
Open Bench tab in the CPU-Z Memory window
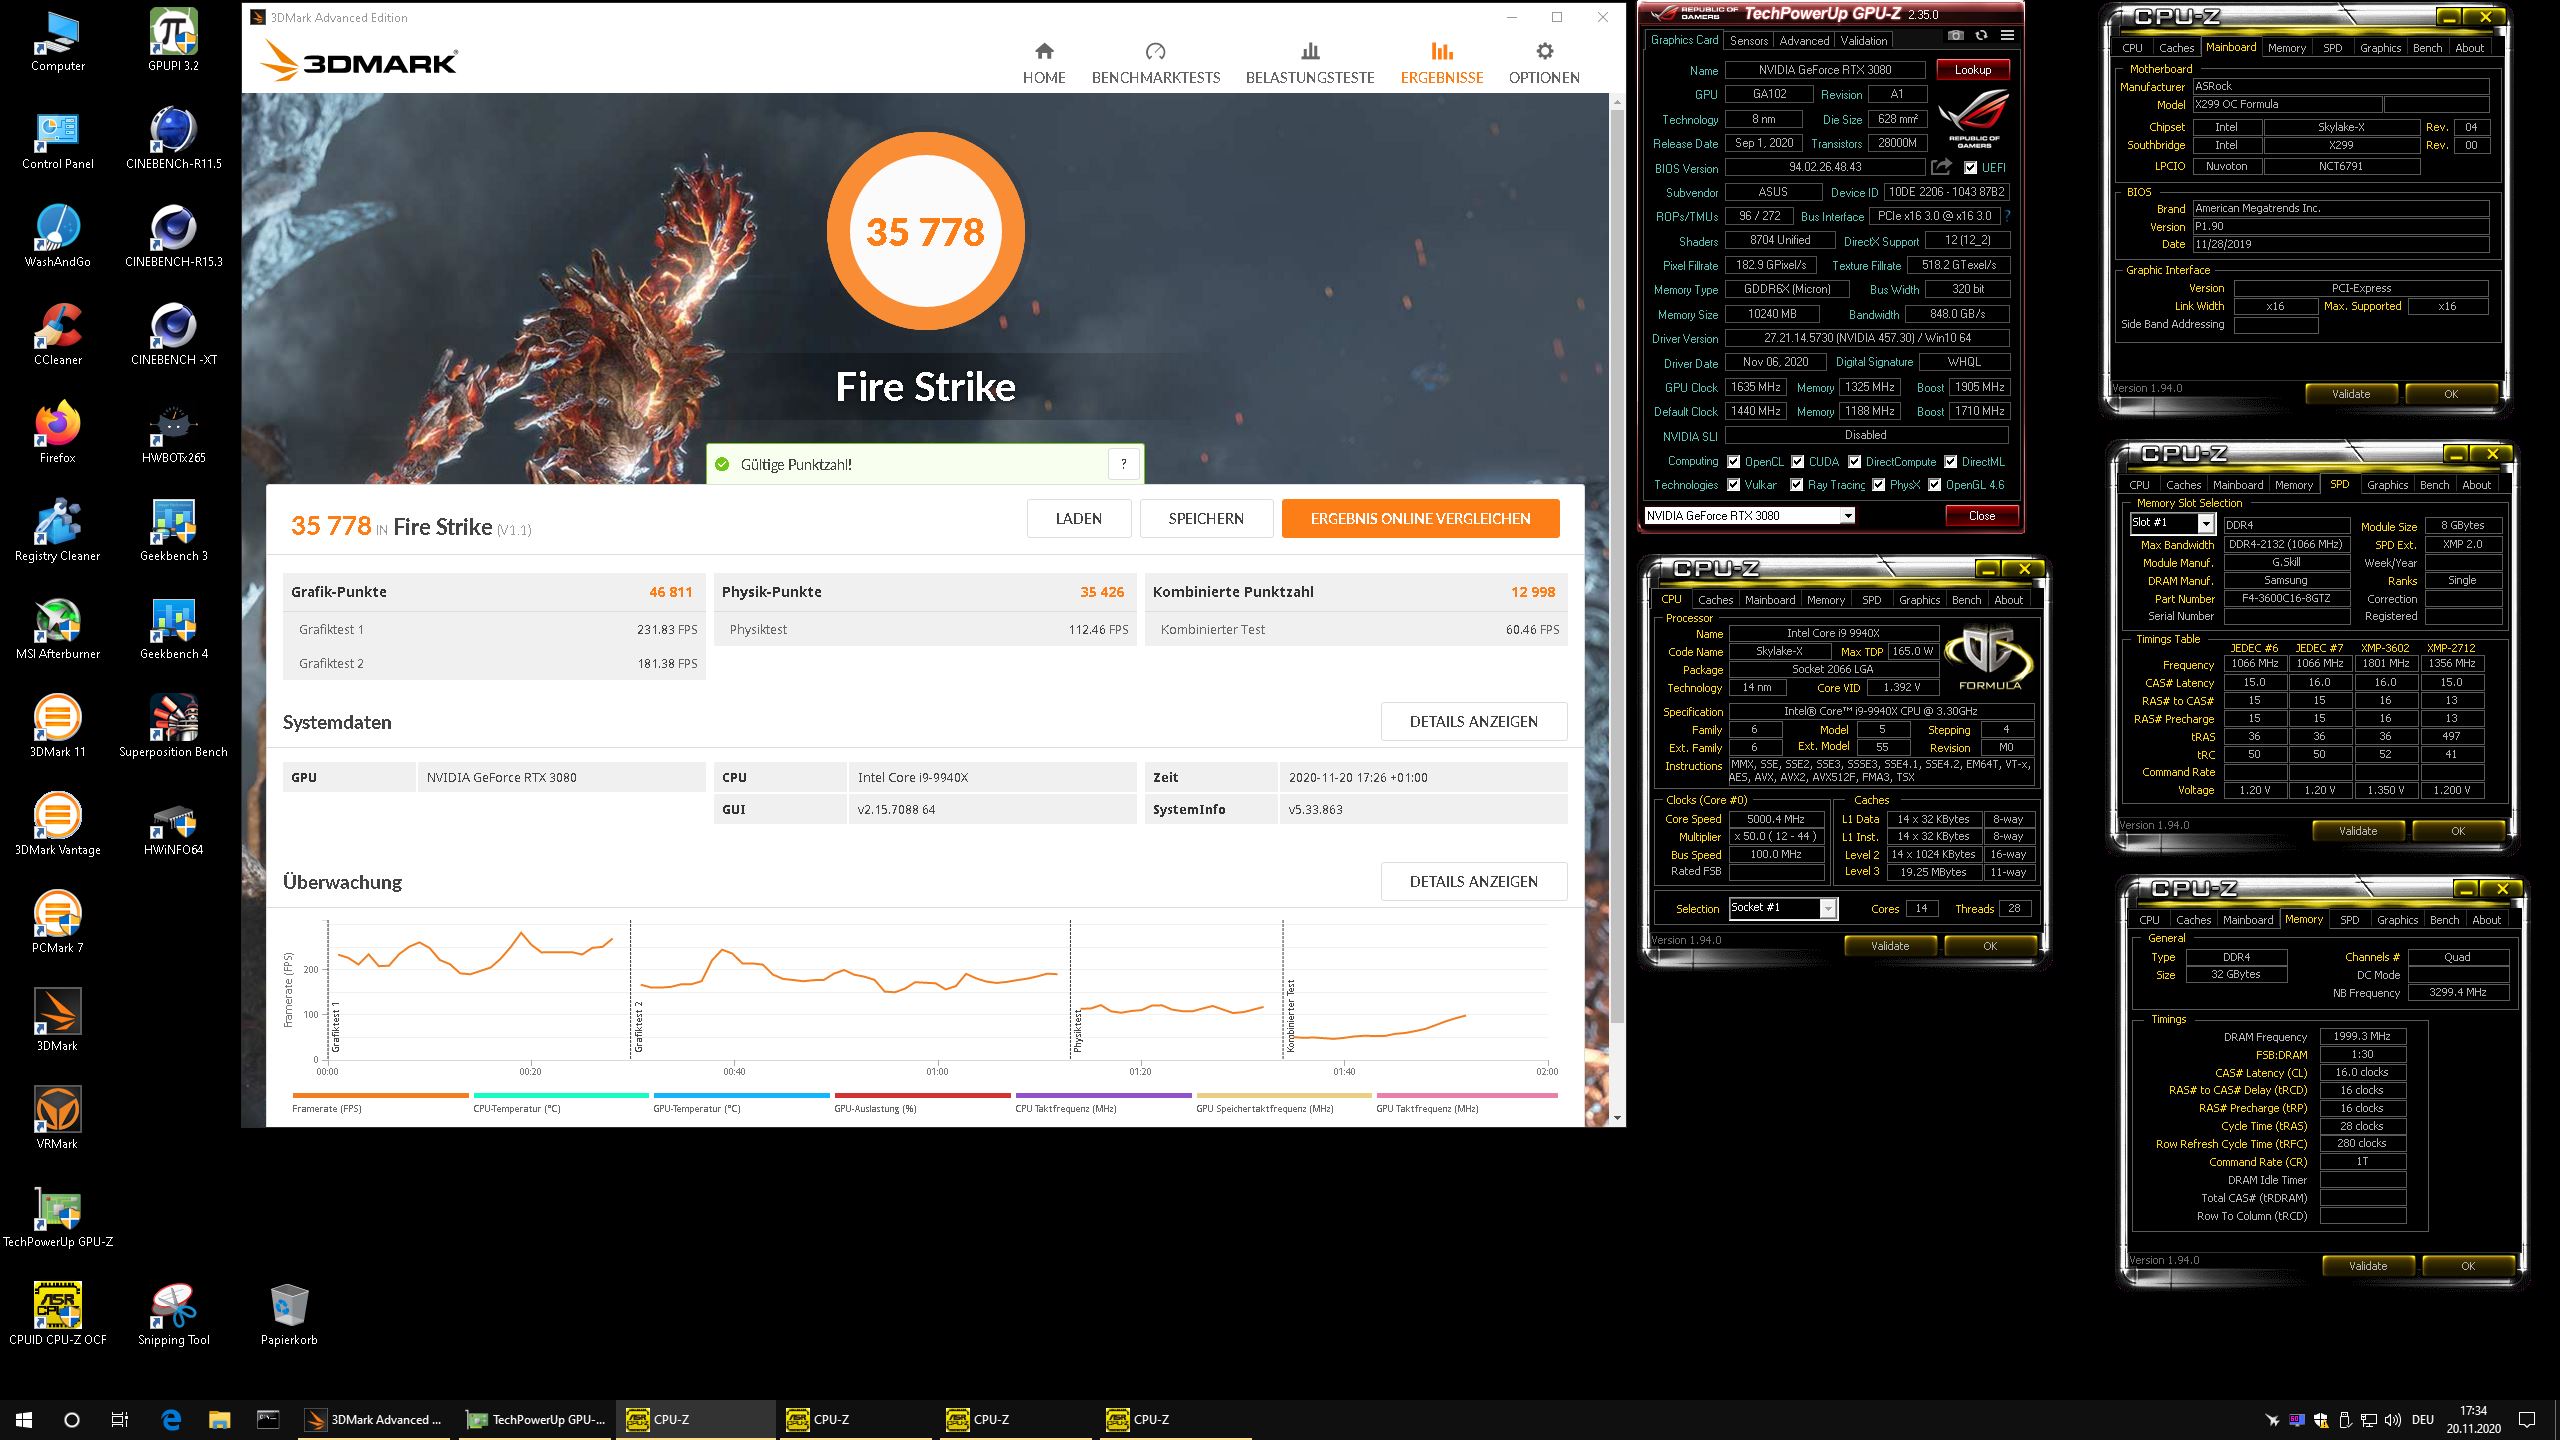(x=2444, y=920)
